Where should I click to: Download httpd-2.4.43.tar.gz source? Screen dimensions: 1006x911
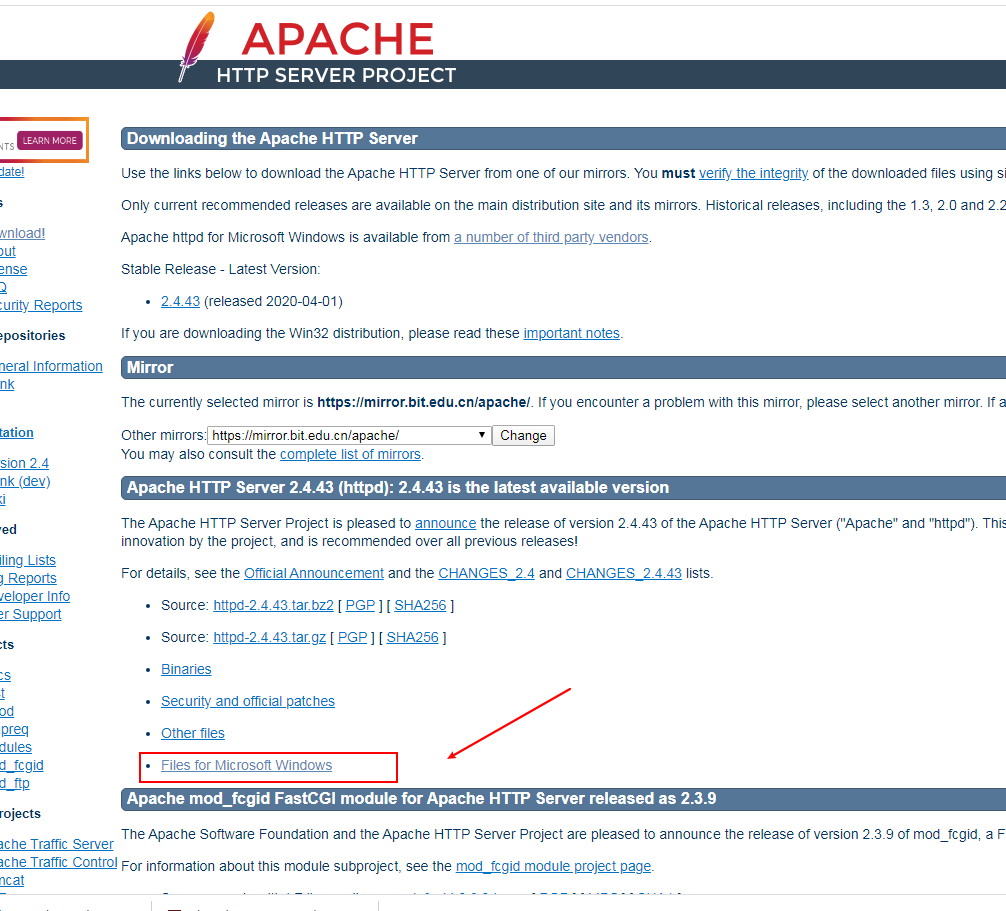pos(269,638)
